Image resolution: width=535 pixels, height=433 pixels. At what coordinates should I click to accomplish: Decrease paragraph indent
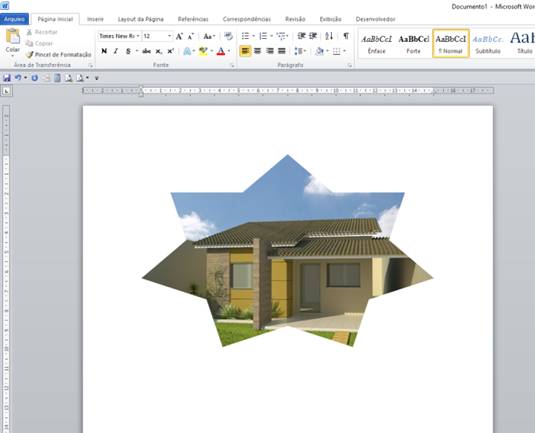click(301, 36)
